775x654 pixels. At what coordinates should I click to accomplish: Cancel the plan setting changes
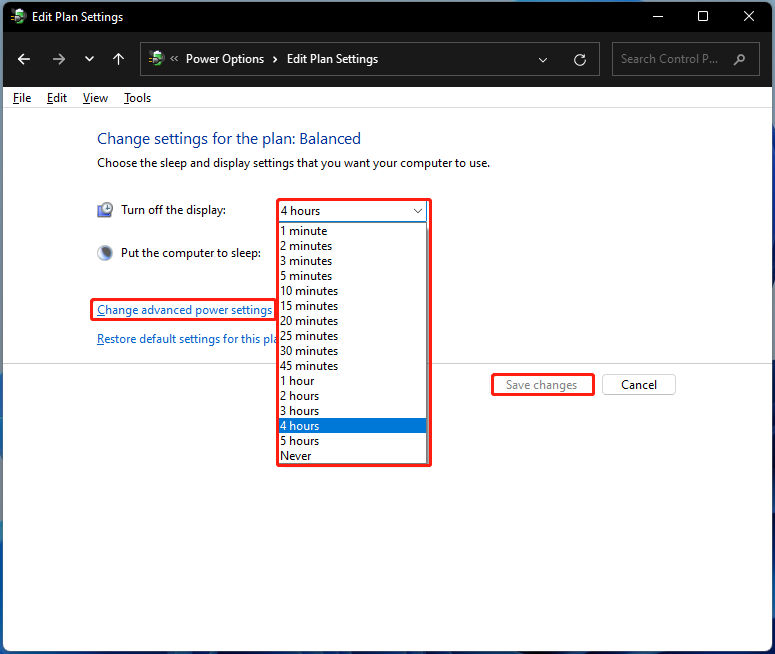[x=639, y=385]
